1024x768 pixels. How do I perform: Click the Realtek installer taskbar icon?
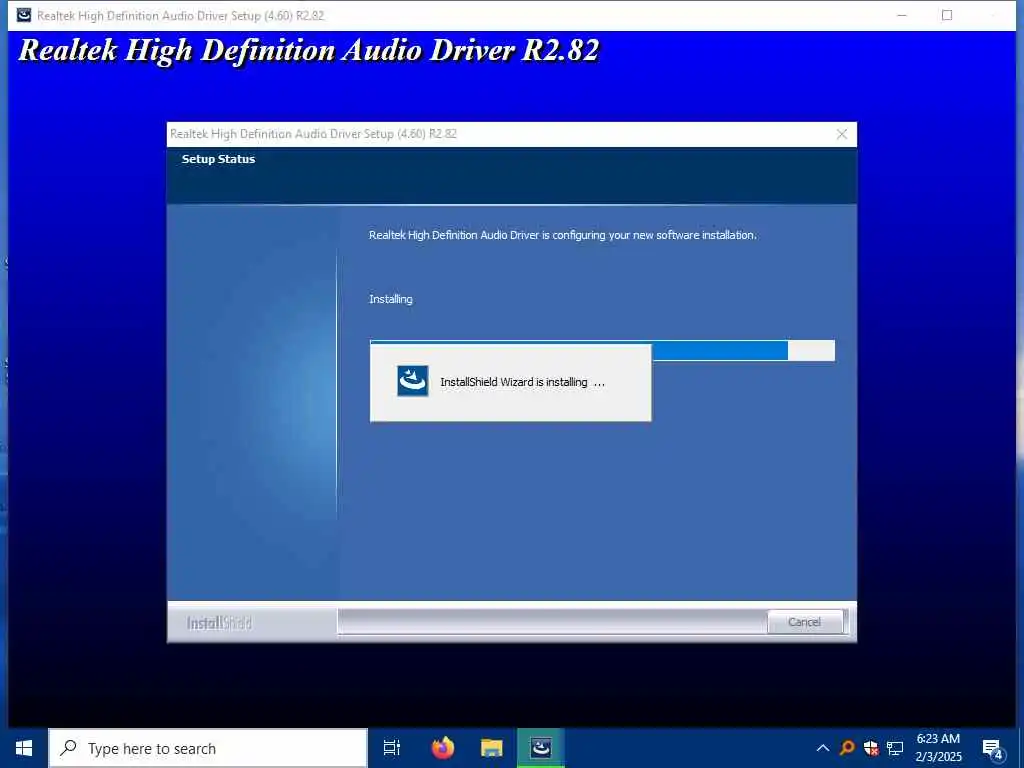[541, 748]
